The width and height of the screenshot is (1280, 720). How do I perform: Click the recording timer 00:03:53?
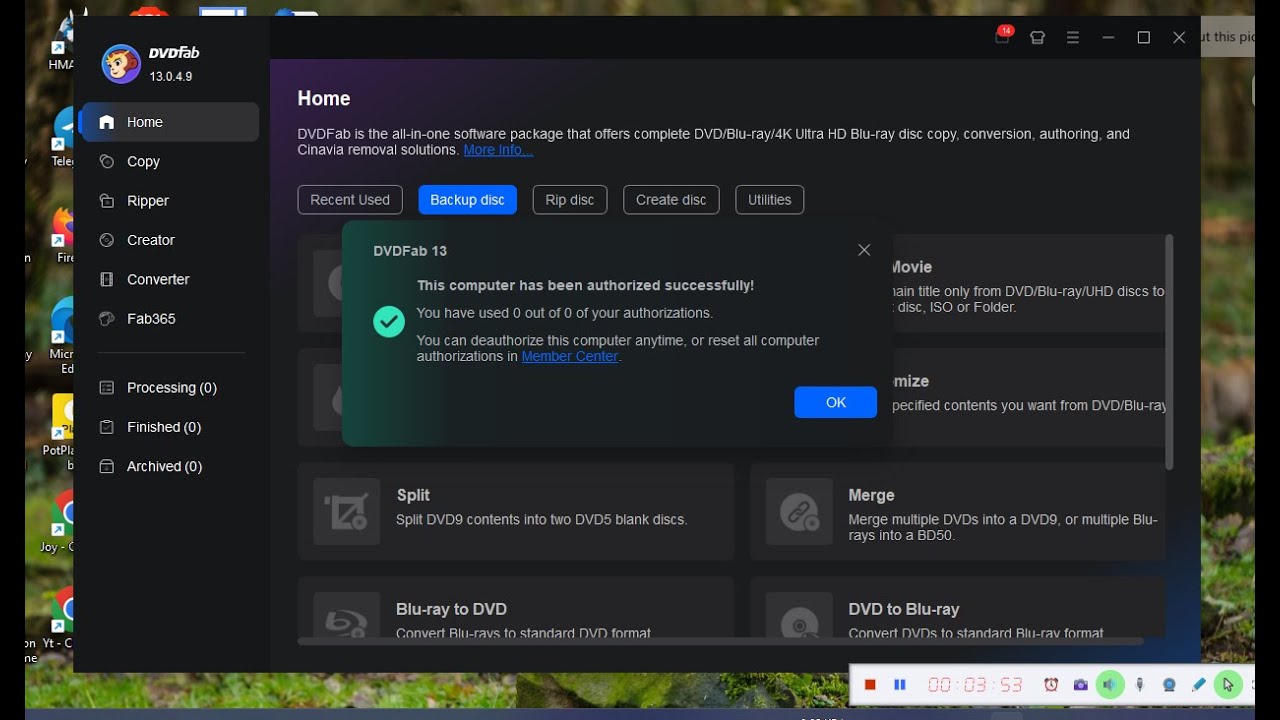(975, 685)
